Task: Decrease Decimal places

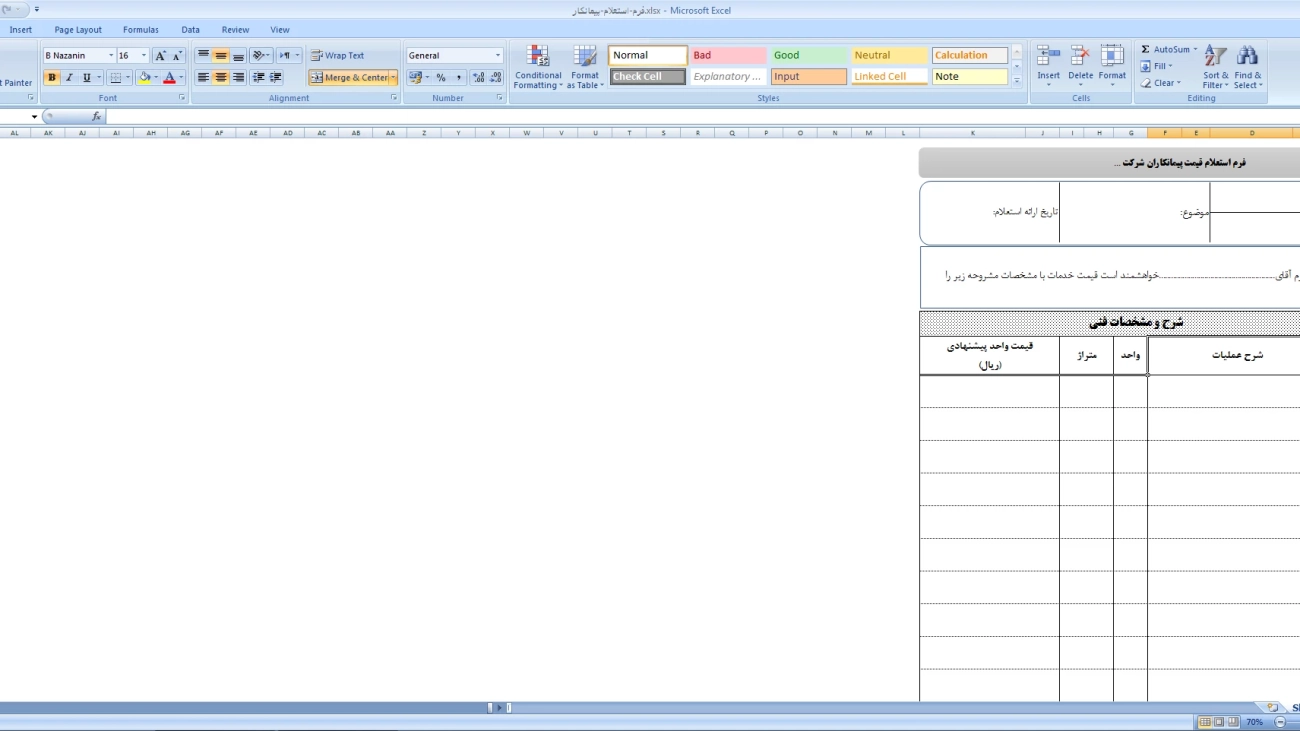Action: 495,78
